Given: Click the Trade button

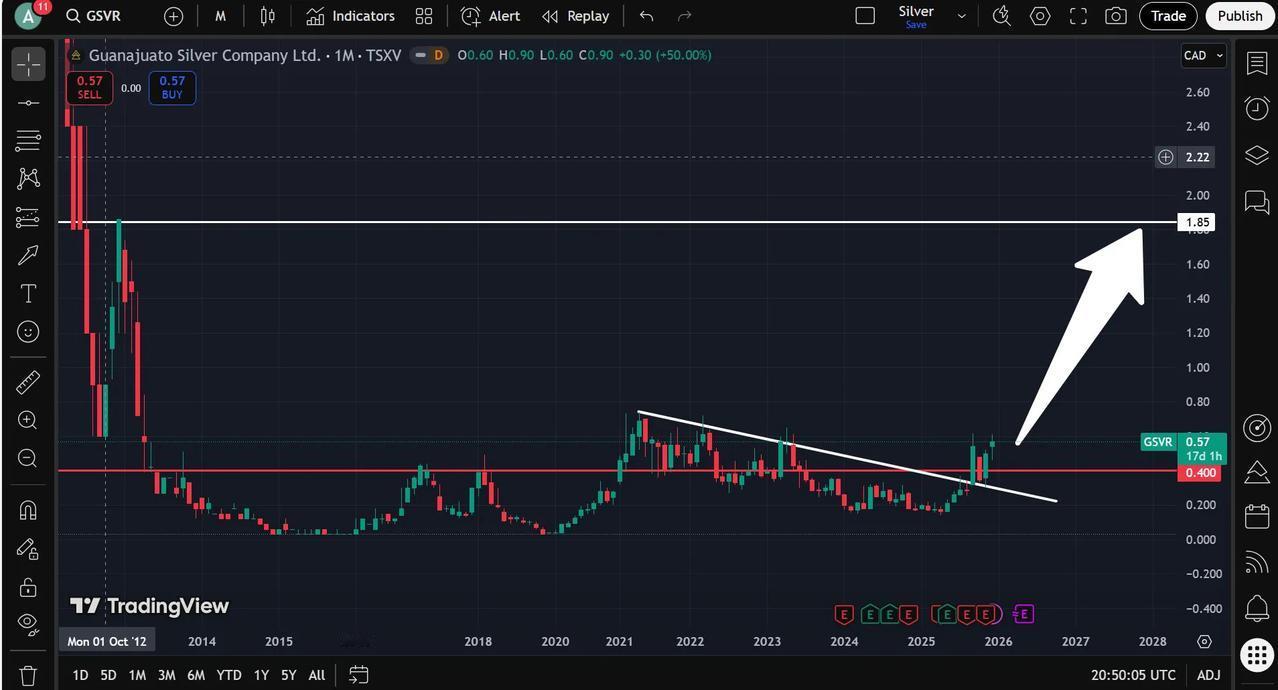Looking at the screenshot, I should coord(1168,16).
